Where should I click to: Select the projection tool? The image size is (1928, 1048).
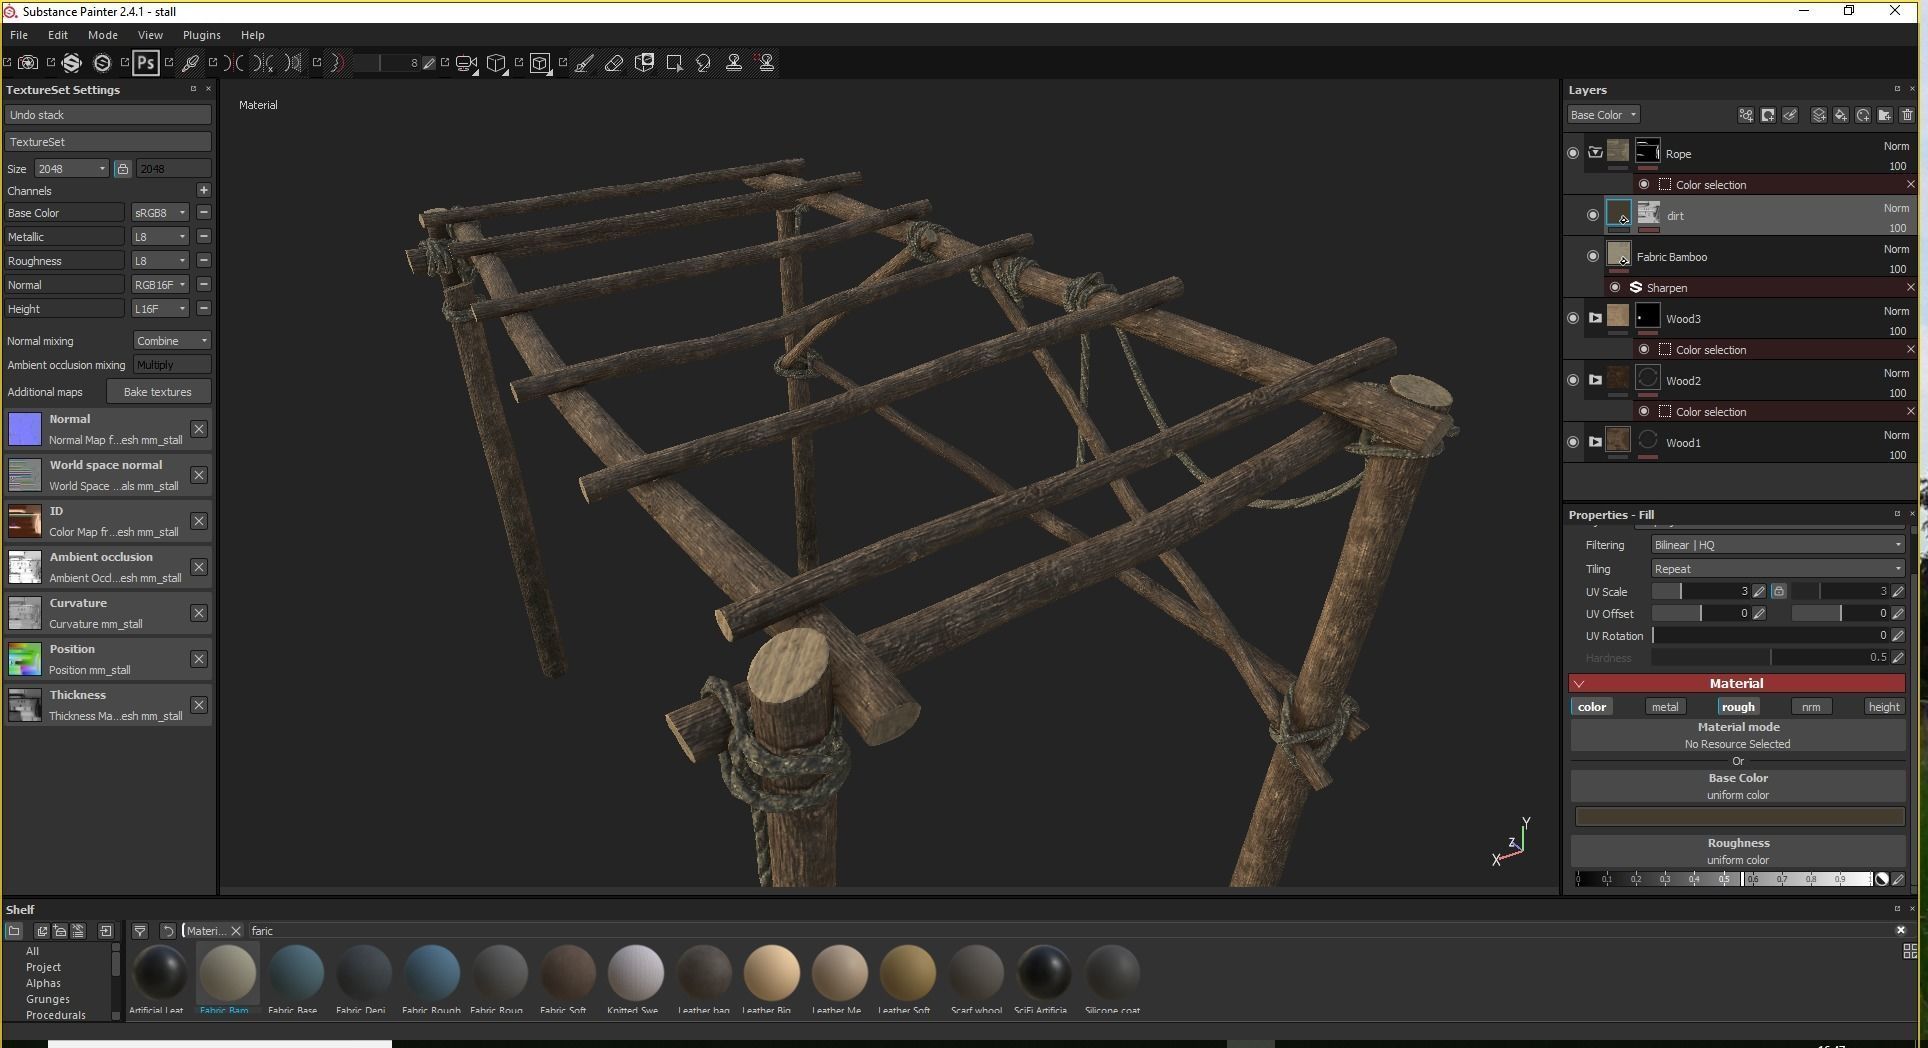click(x=644, y=63)
